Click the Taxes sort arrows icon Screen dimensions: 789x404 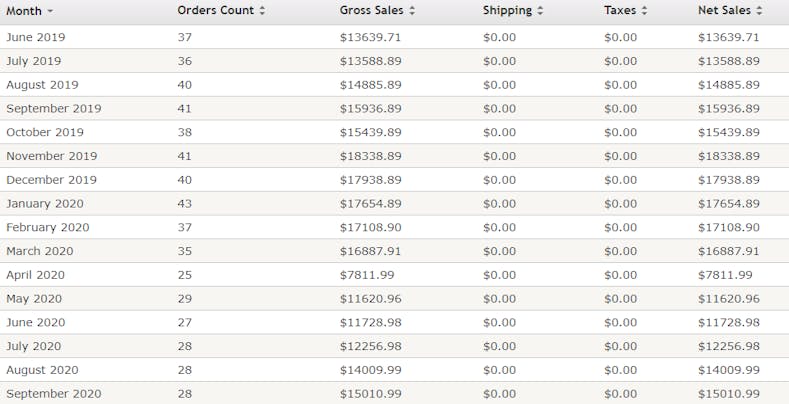[x=645, y=11]
